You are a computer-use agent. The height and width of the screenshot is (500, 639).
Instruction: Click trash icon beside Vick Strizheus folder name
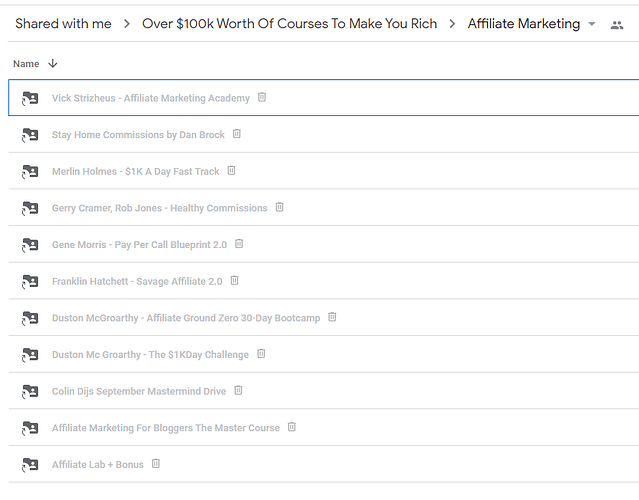262,97
